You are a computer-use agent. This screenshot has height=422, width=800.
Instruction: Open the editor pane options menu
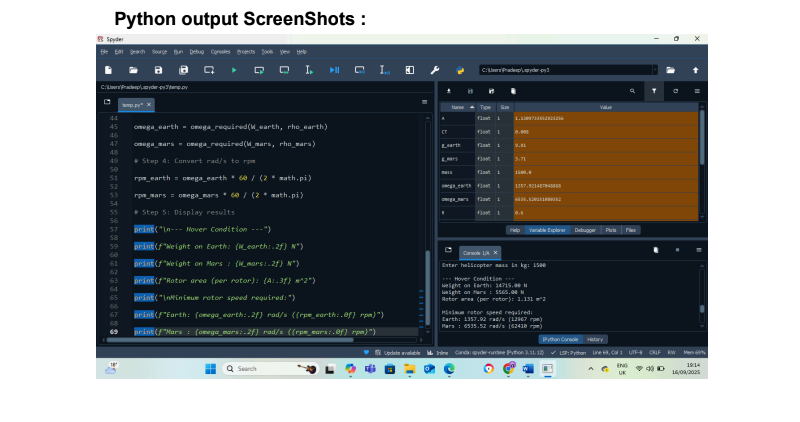click(x=424, y=102)
